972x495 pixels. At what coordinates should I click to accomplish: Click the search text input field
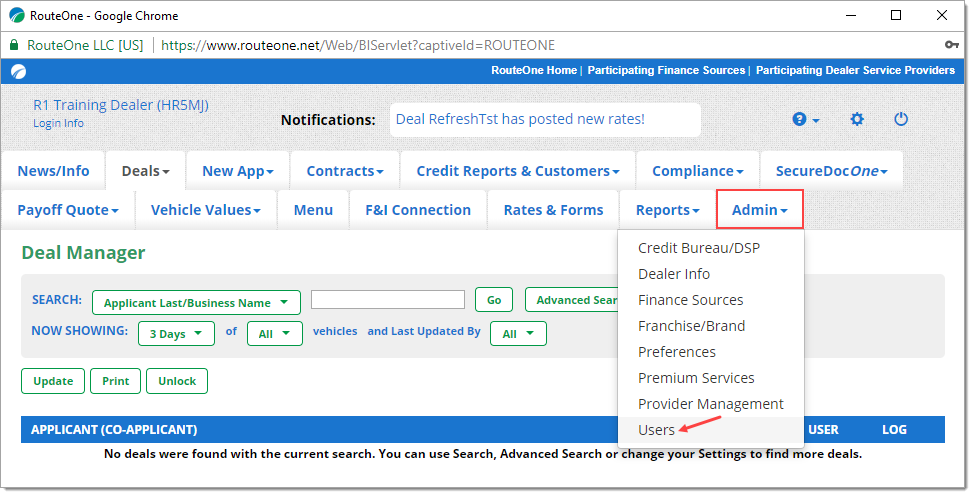pos(388,299)
